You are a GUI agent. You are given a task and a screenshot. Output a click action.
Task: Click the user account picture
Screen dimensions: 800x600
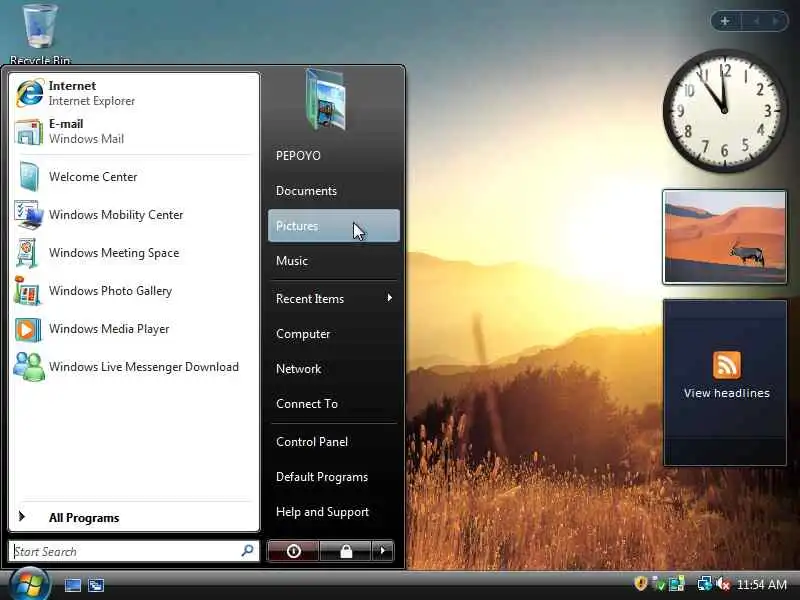(x=326, y=101)
